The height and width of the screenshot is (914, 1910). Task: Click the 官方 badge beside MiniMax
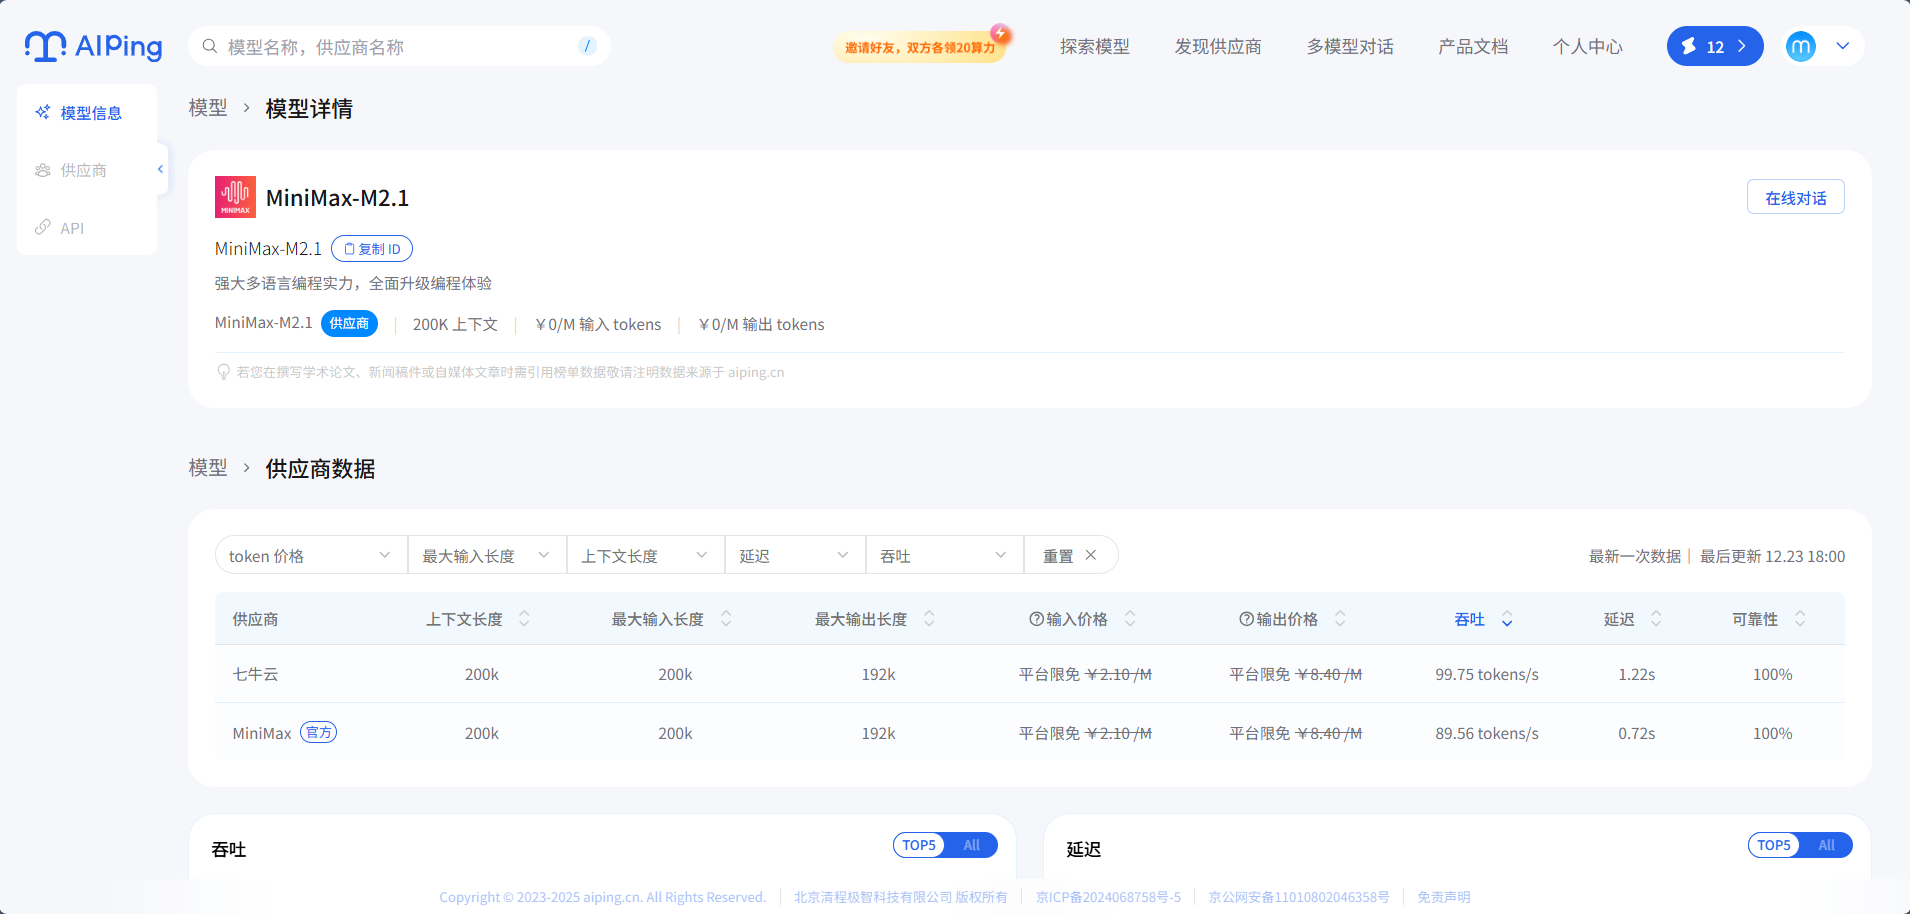[x=318, y=732]
